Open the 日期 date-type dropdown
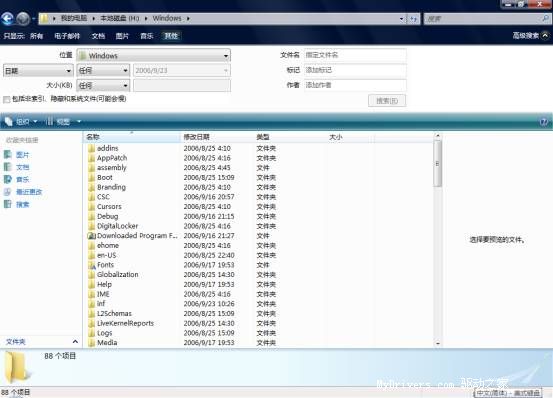553x398 pixels. click(38, 71)
